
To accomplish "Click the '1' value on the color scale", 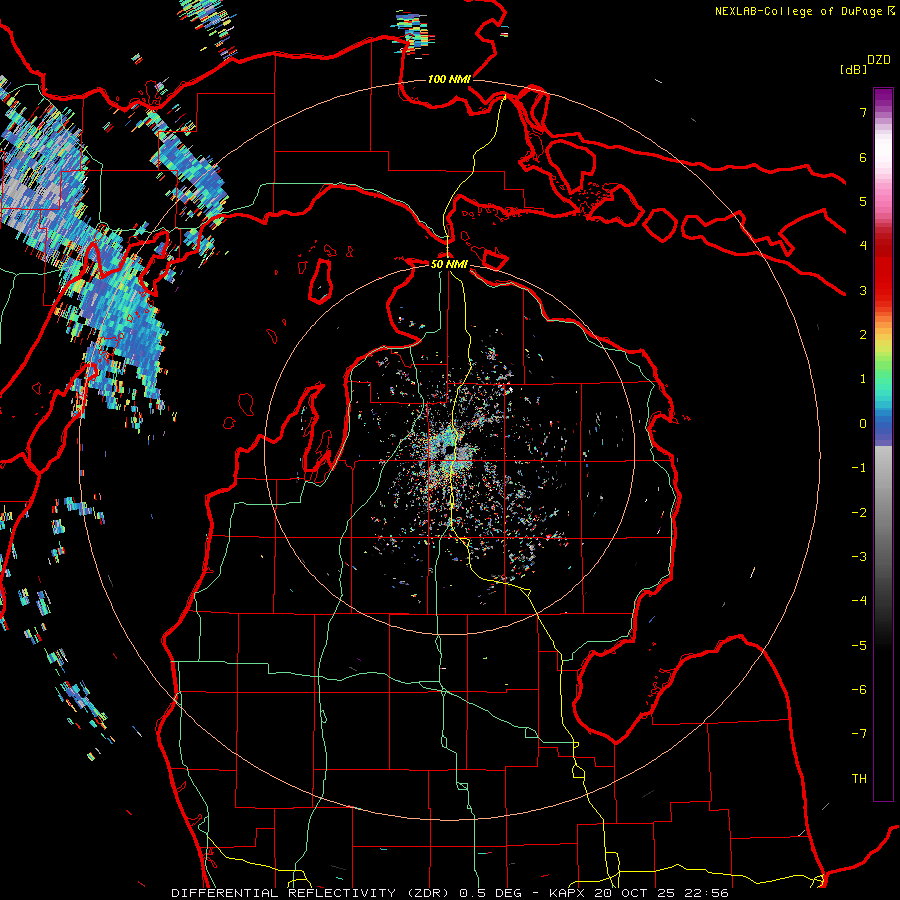I will pos(863,379).
